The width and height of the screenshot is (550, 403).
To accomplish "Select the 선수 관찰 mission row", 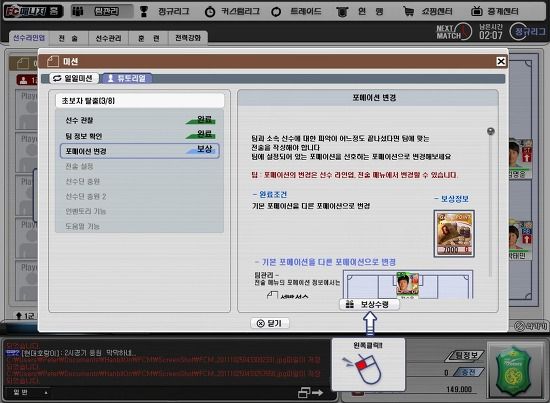I will click(140, 120).
